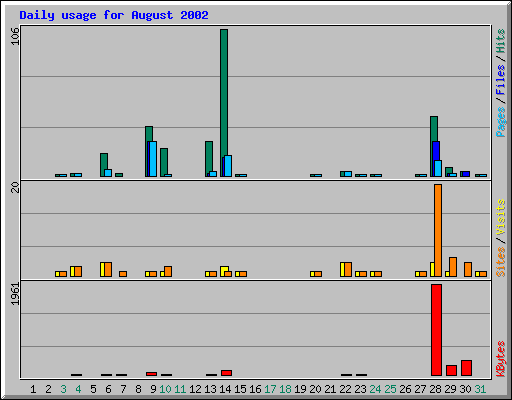Click day label "22" on x-axis

(x=345, y=389)
